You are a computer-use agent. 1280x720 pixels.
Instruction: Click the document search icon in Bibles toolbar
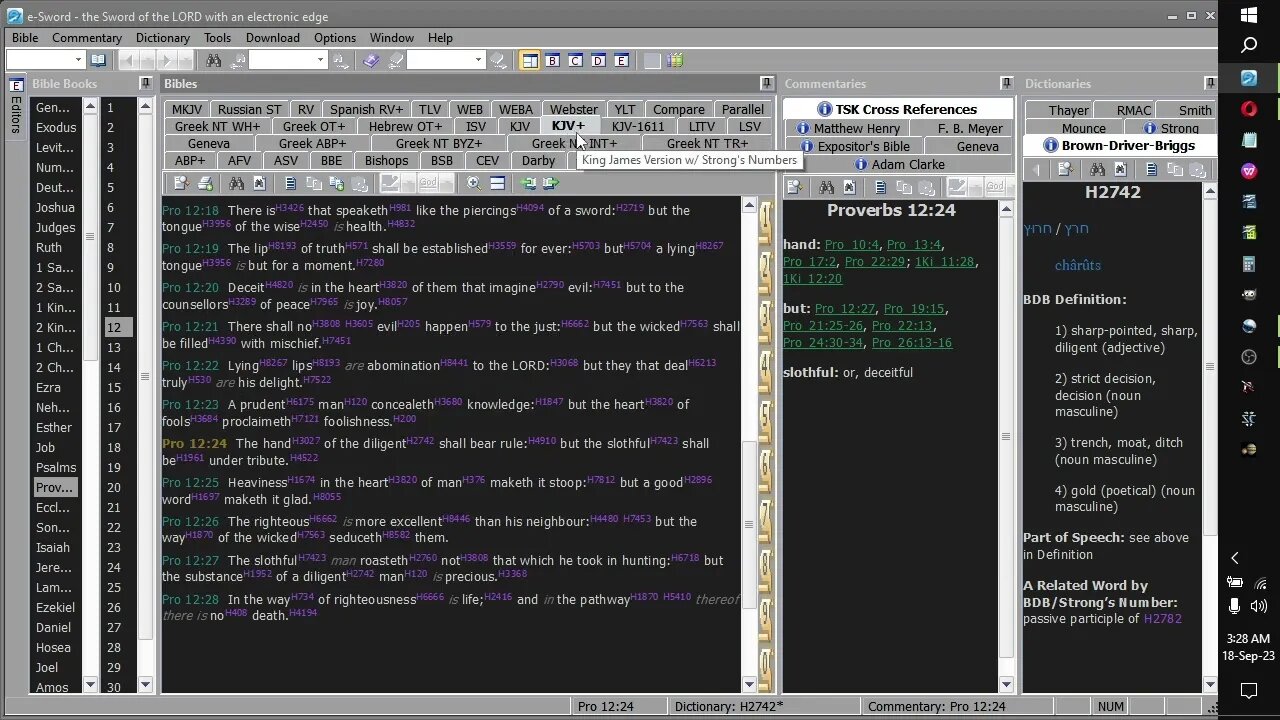(x=259, y=183)
